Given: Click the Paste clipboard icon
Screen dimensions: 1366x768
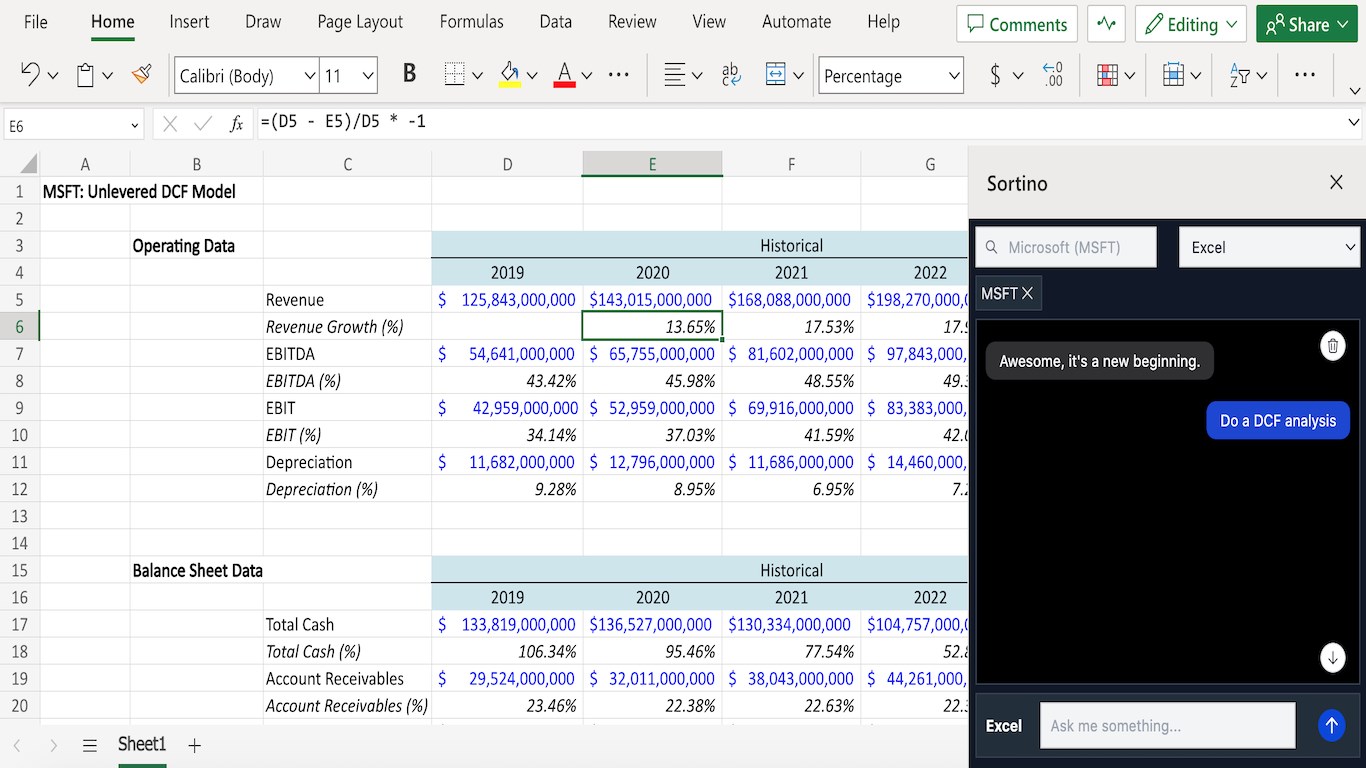Looking at the screenshot, I should [x=85, y=75].
